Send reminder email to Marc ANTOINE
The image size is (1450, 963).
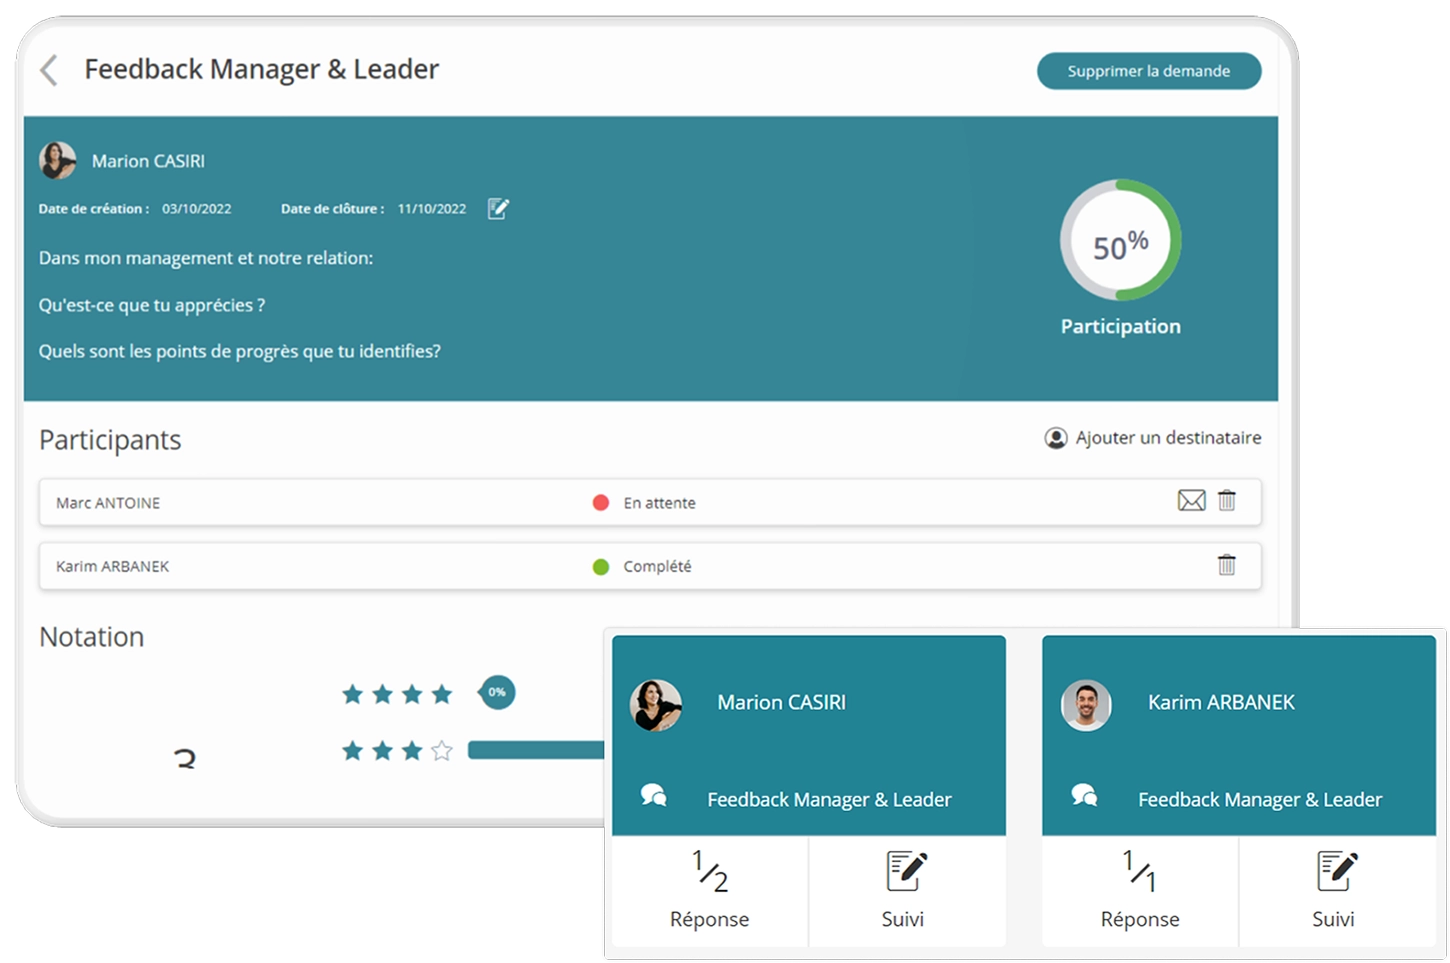tap(1191, 501)
